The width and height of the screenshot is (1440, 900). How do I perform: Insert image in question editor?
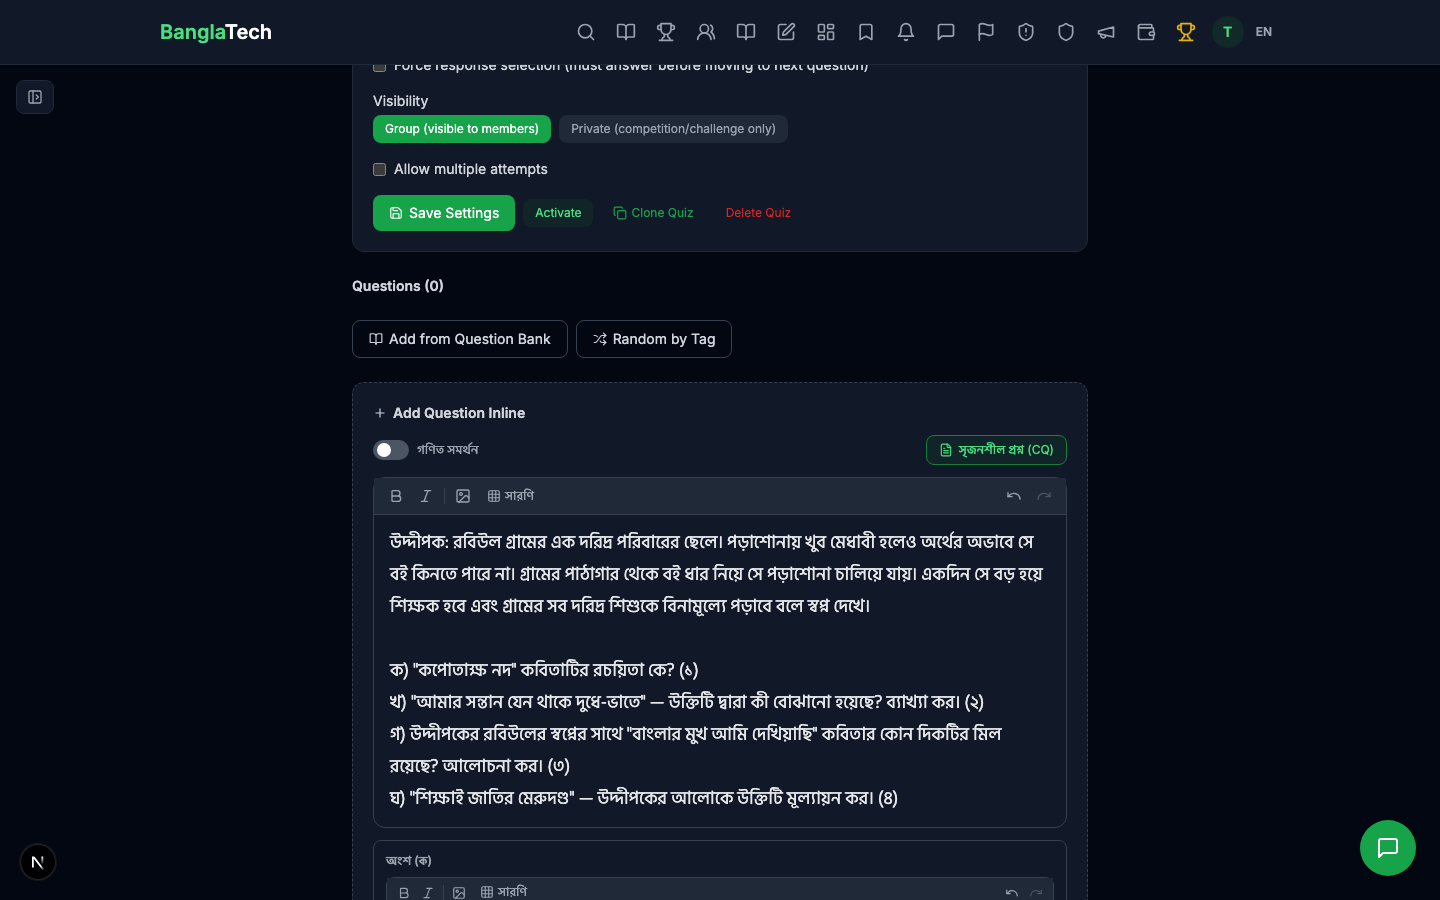[463, 496]
